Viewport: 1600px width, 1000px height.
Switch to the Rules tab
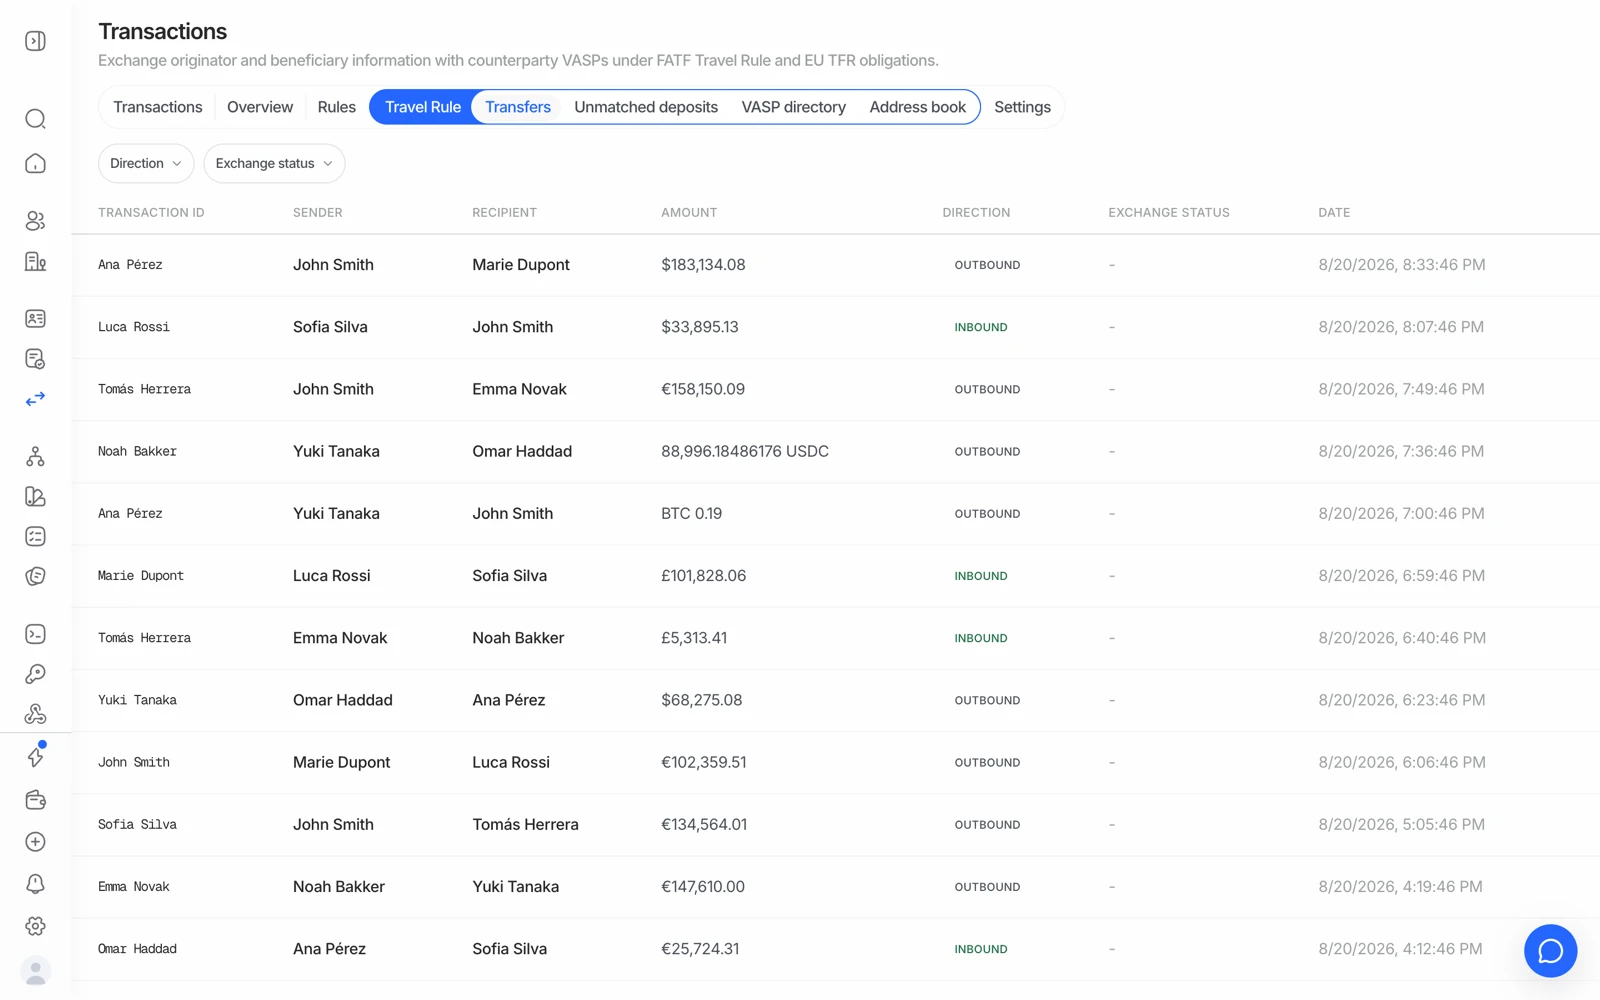336,107
